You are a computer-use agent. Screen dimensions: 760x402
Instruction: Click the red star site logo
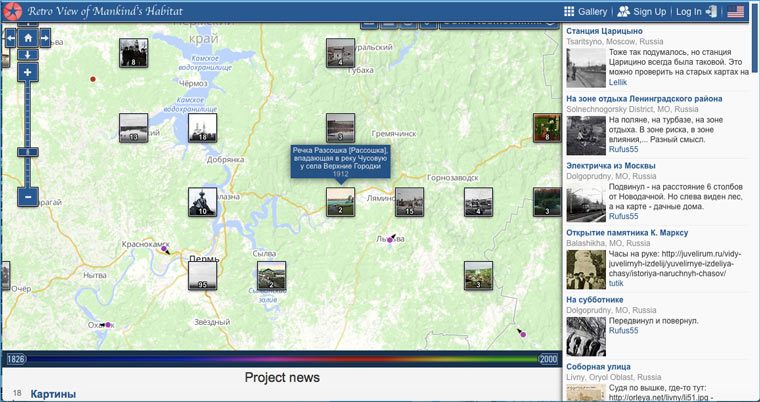[x=15, y=11]
